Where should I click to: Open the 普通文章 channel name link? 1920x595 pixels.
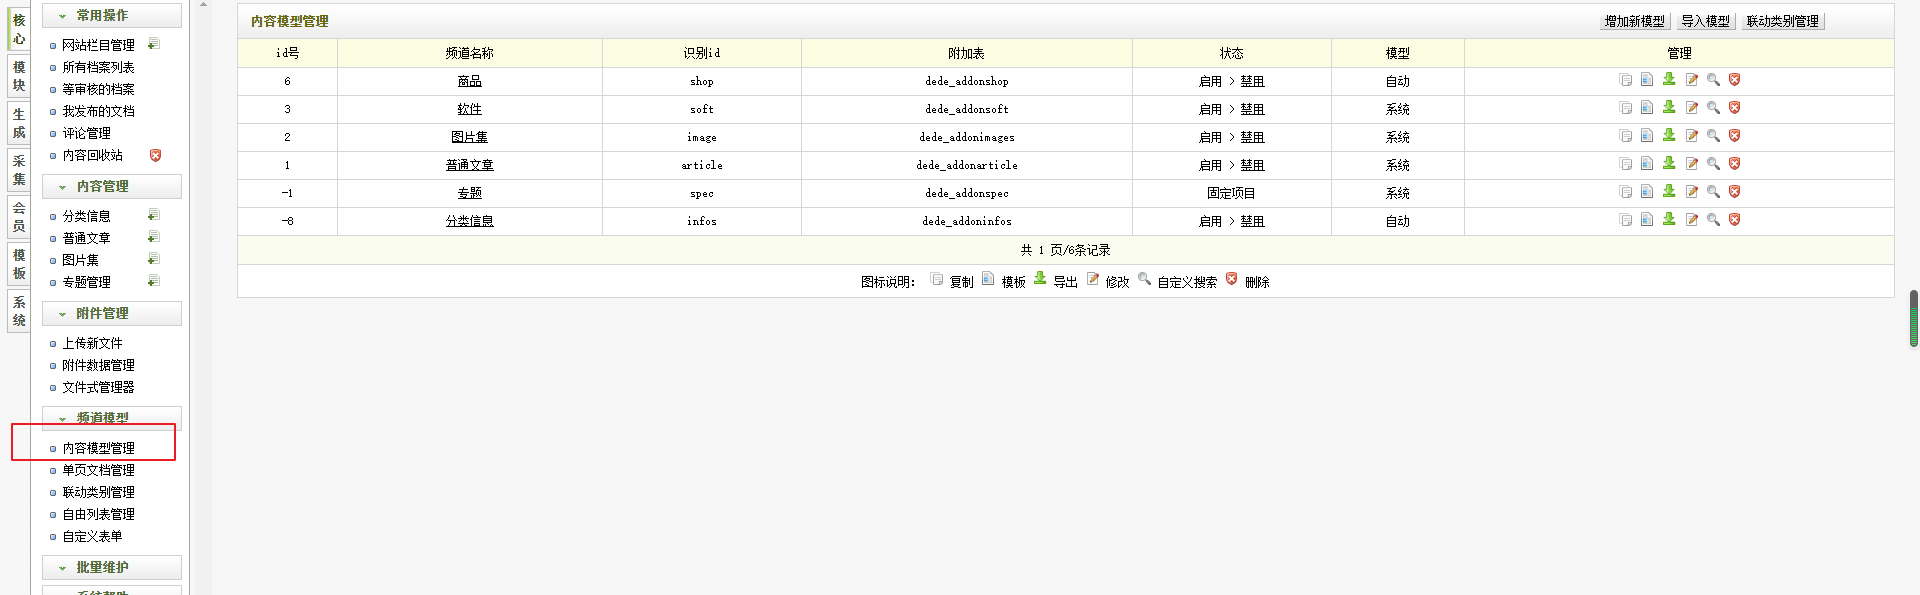tap(470, 165)
